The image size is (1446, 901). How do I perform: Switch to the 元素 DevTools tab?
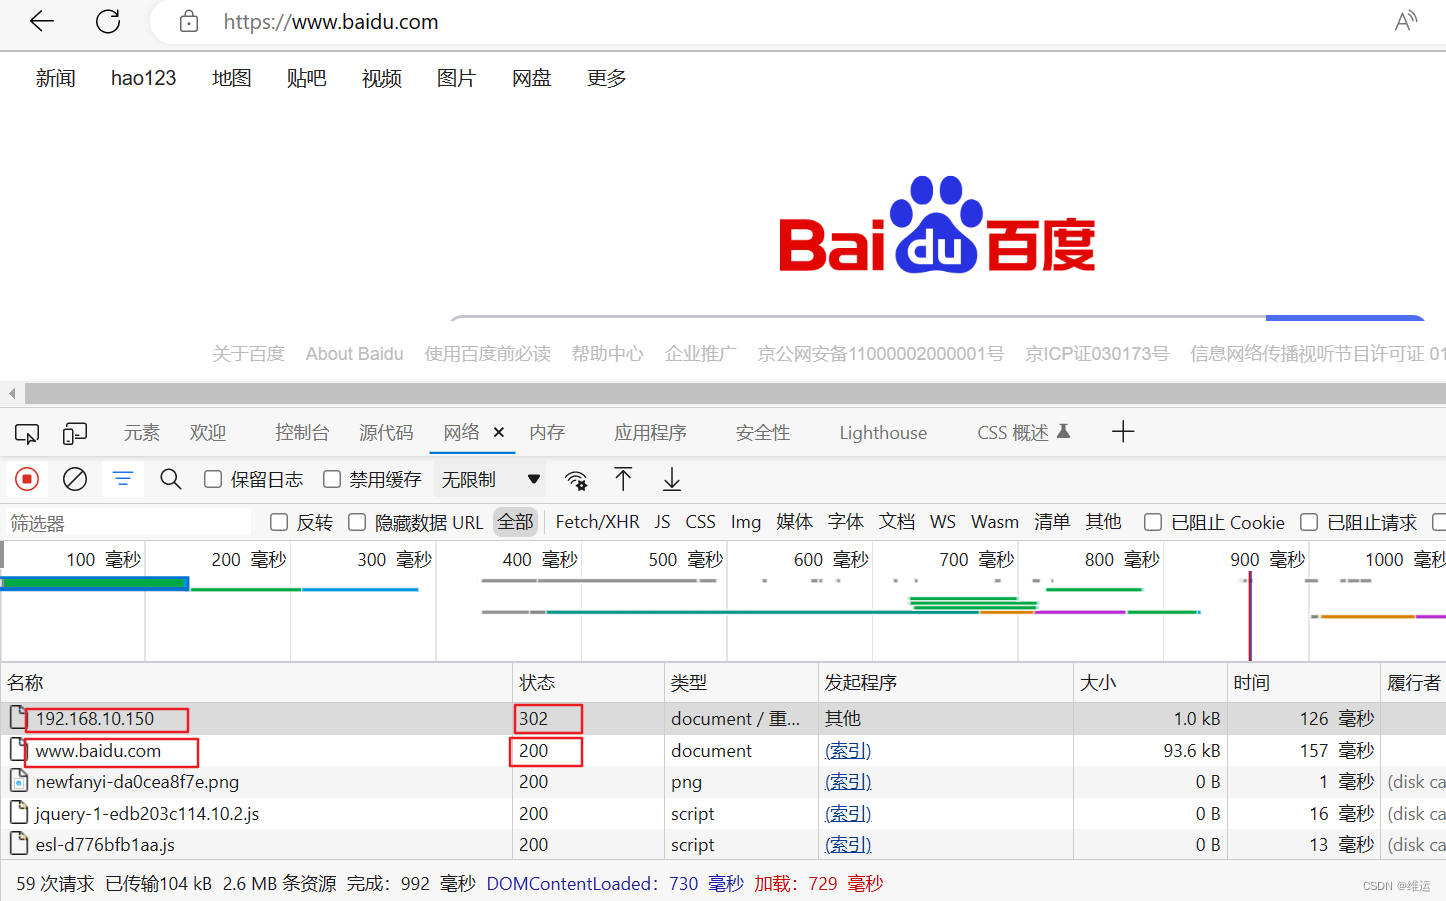(141, 432)
